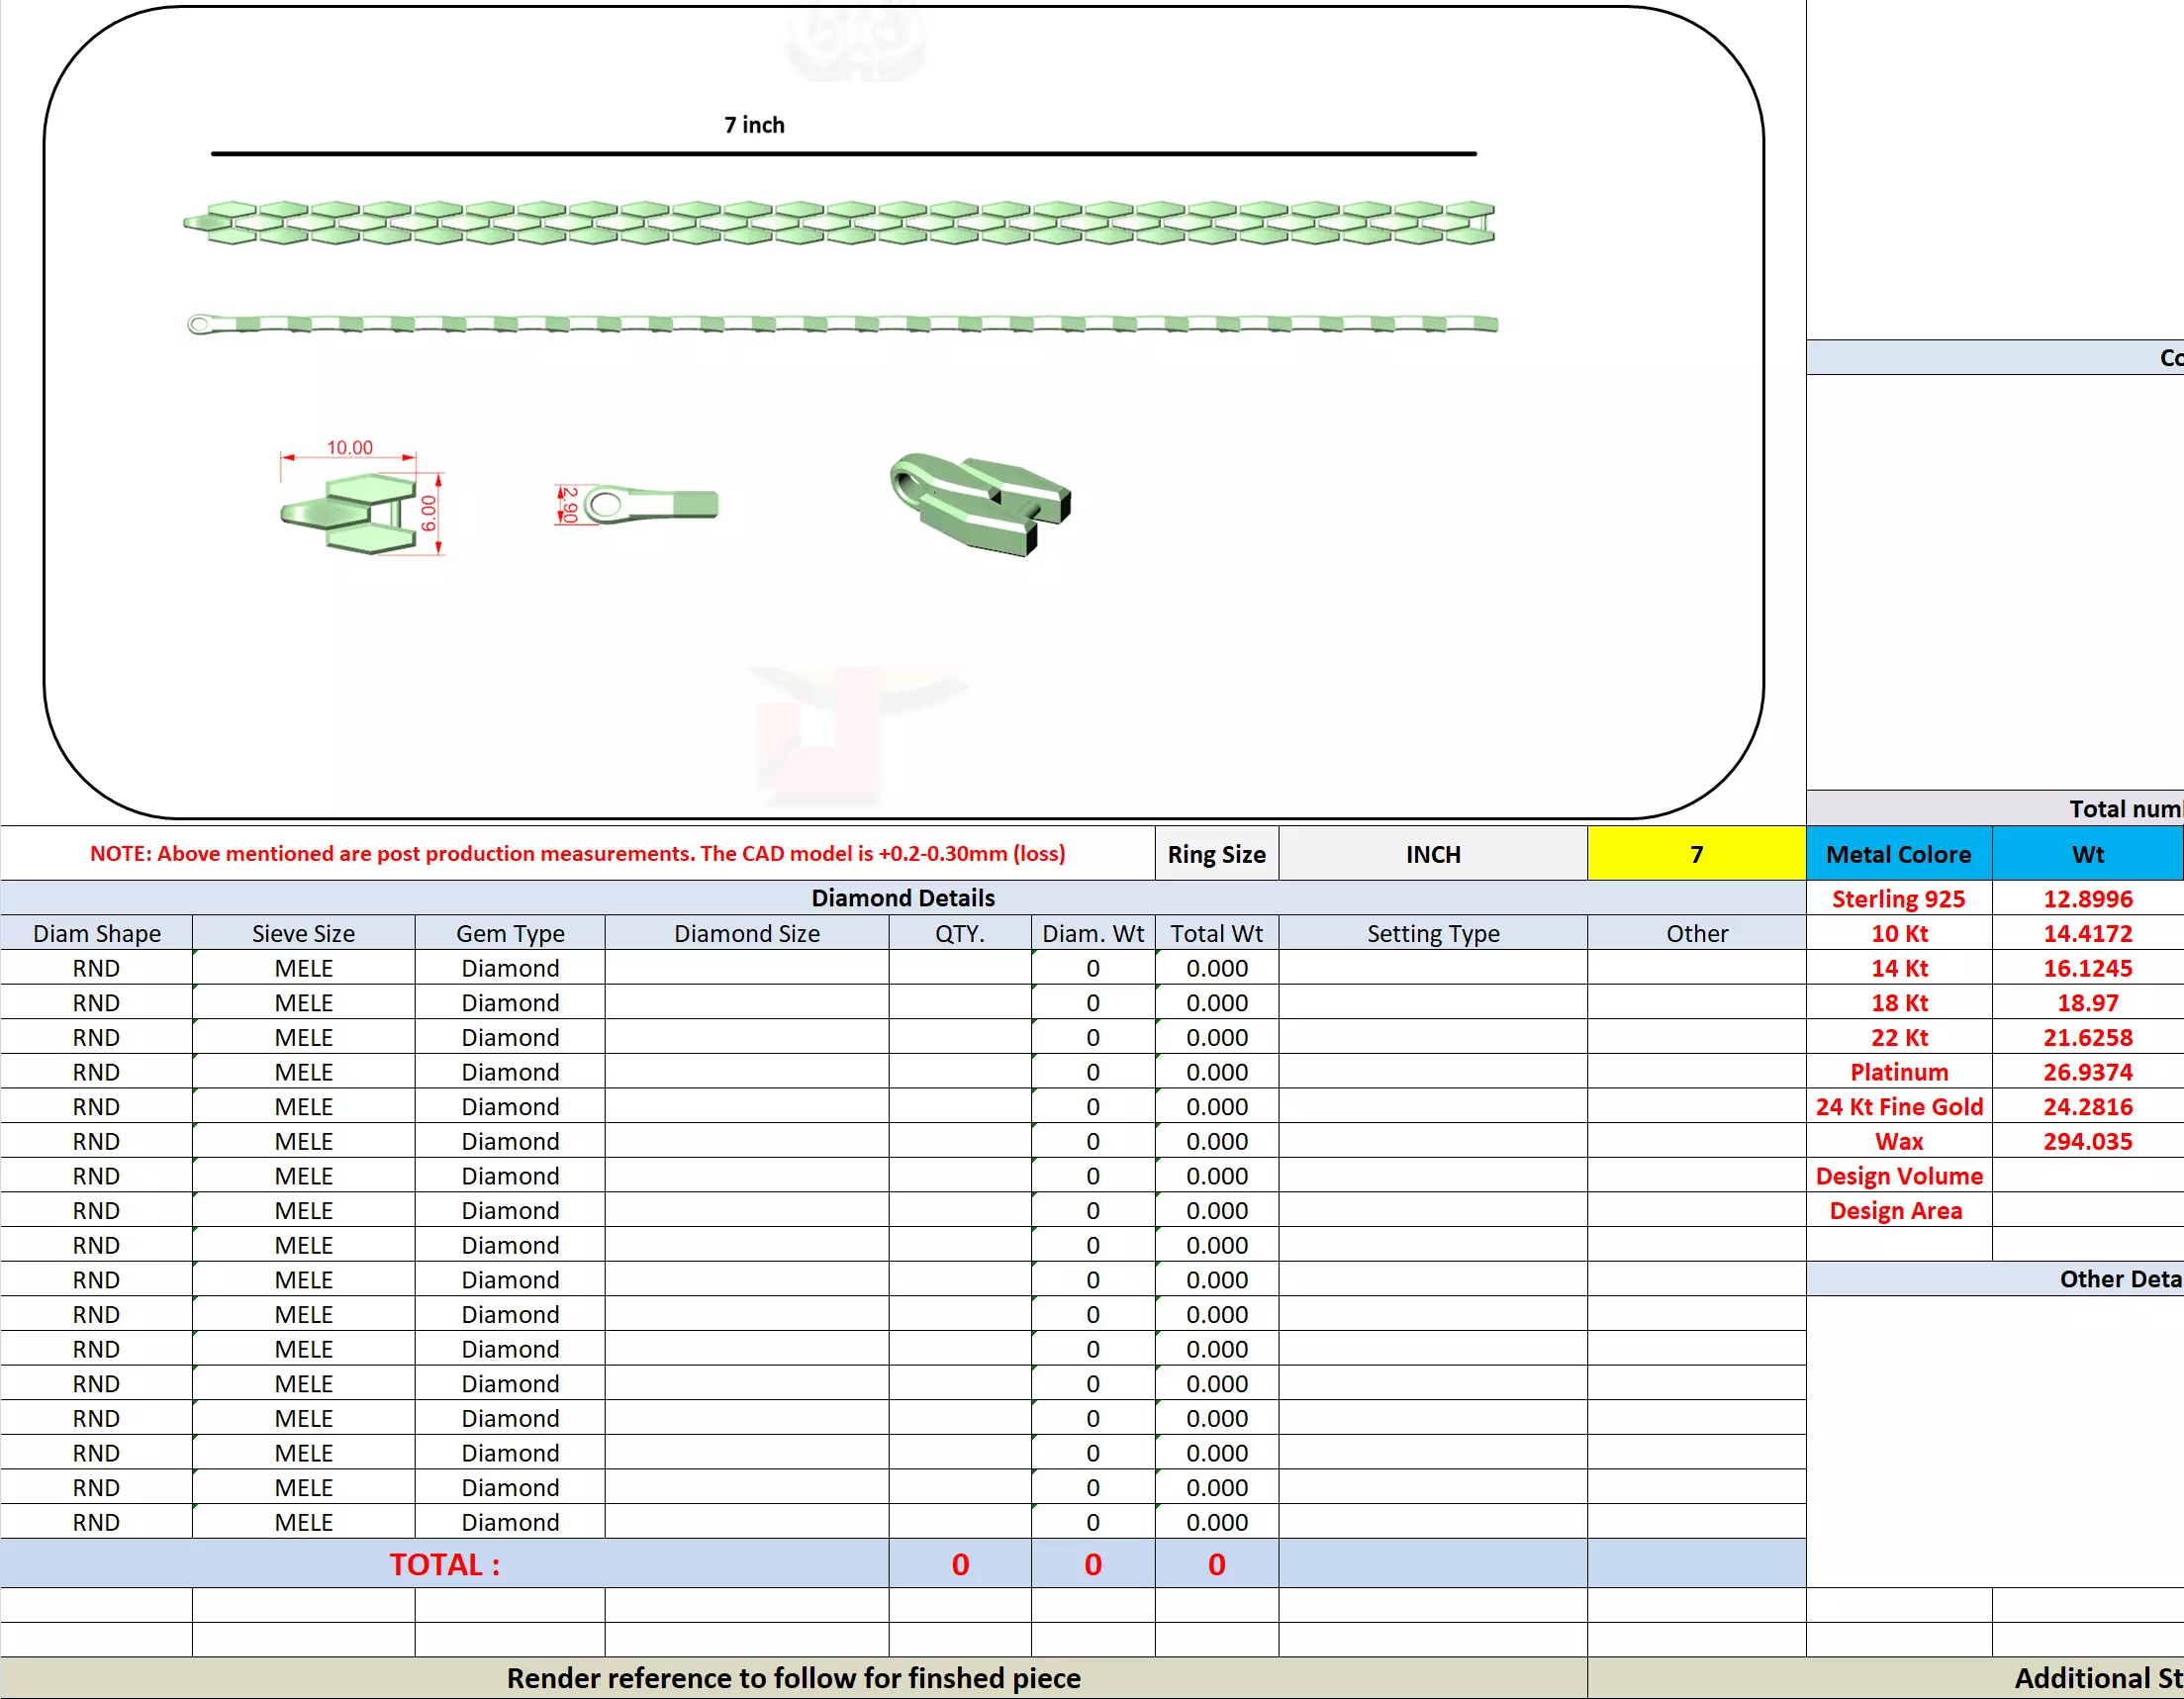Click the chain side-view render image
Screen dimensions: 2184x1699
pos(840,324)
